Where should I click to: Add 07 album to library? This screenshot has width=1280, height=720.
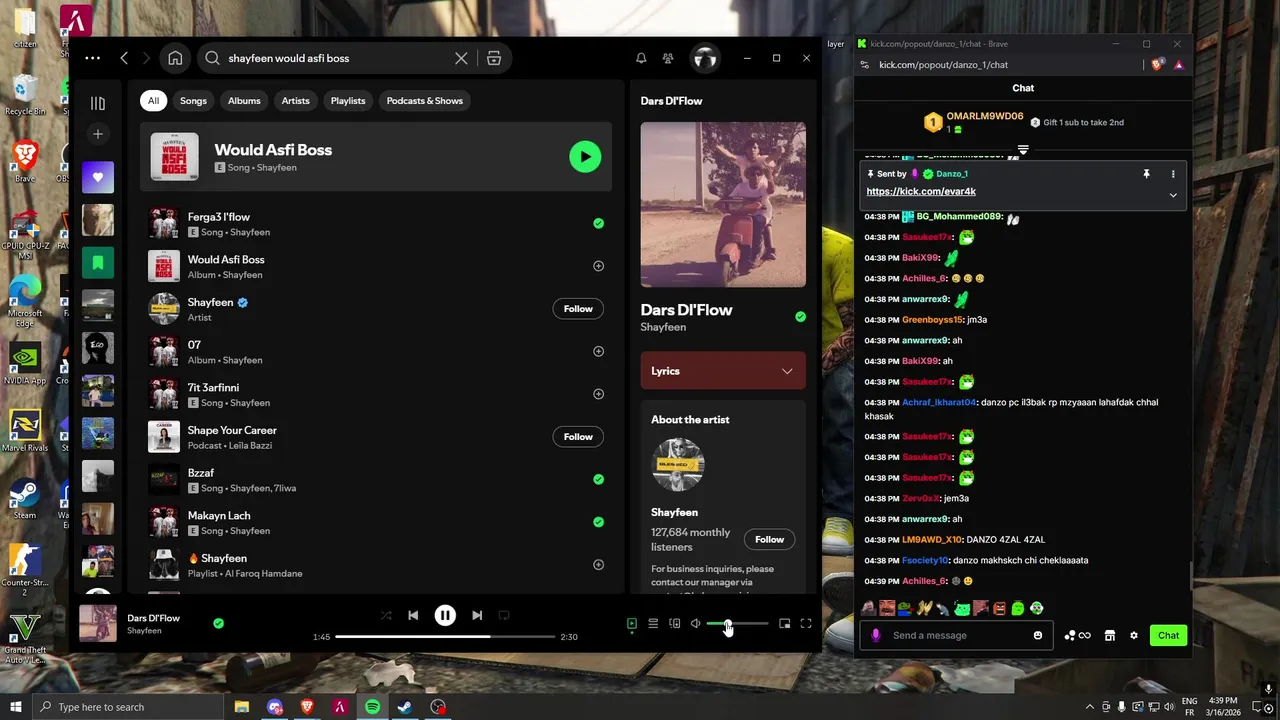pyautogui.click(x=598, y=351)
